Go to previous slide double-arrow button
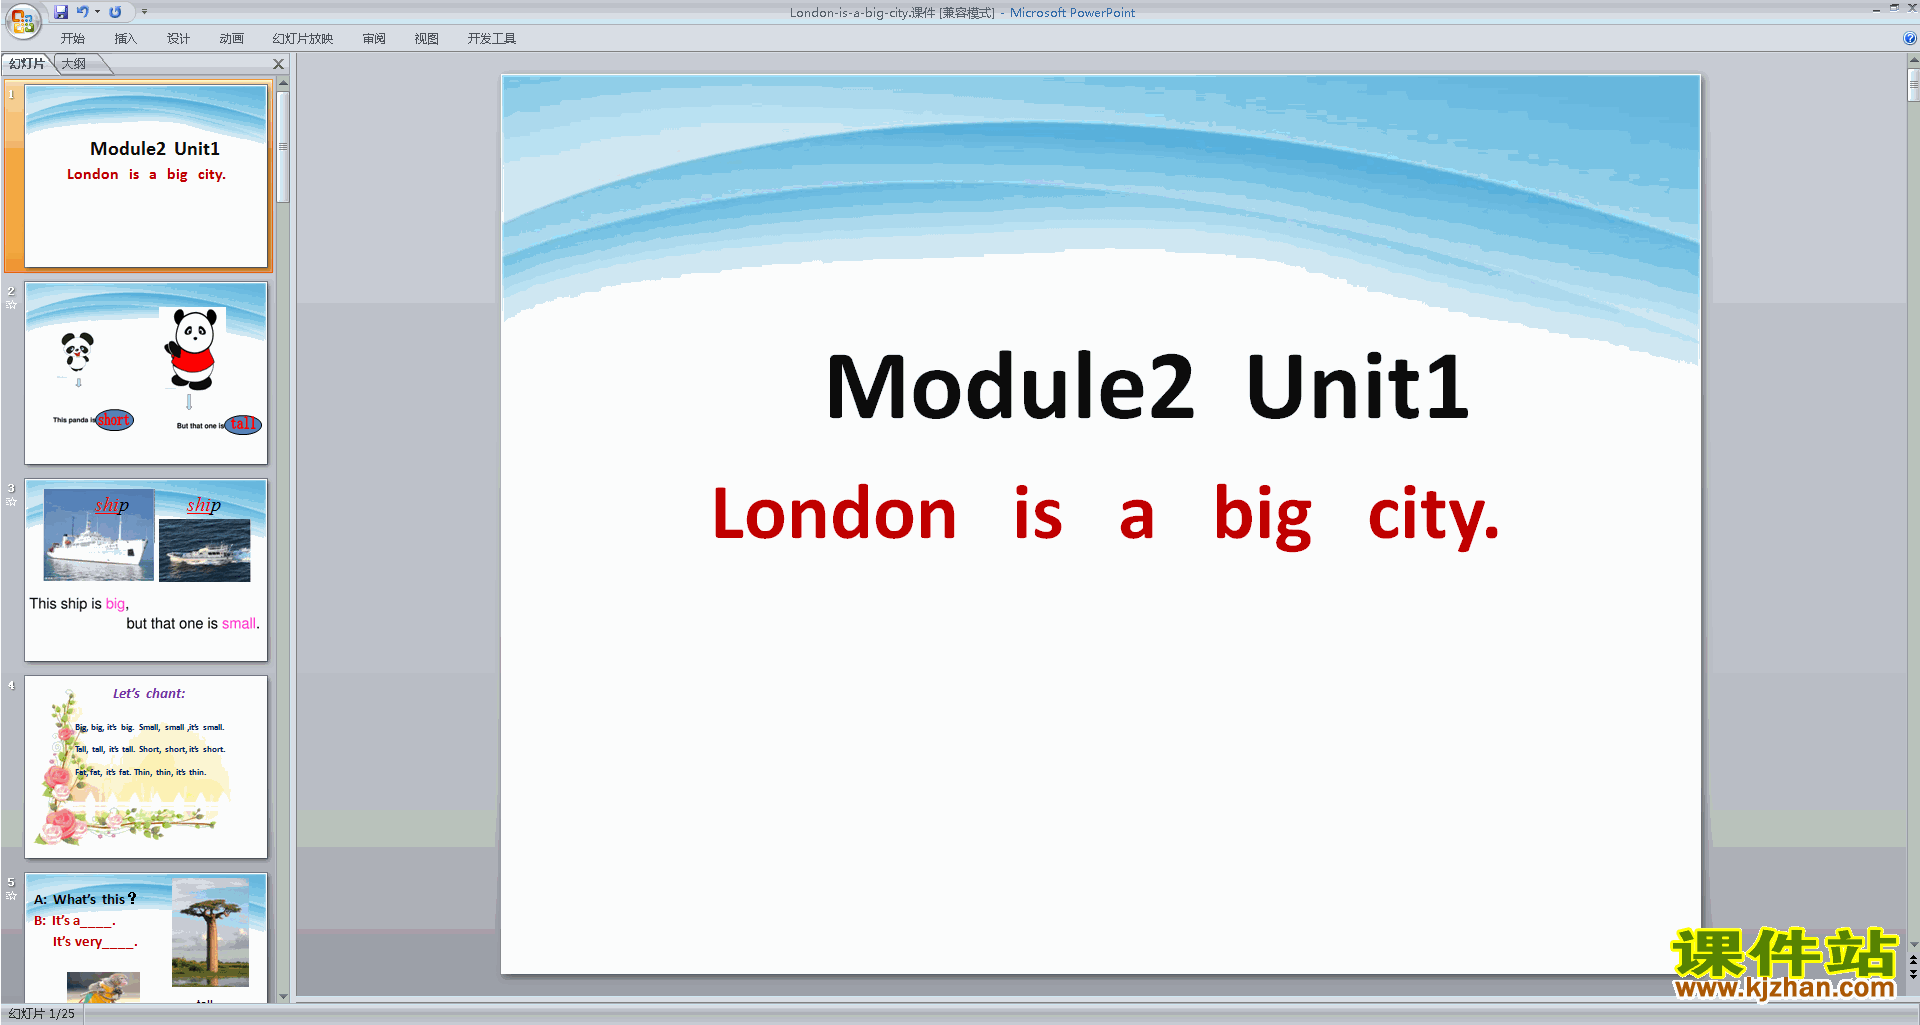 tap(1913, 960)
